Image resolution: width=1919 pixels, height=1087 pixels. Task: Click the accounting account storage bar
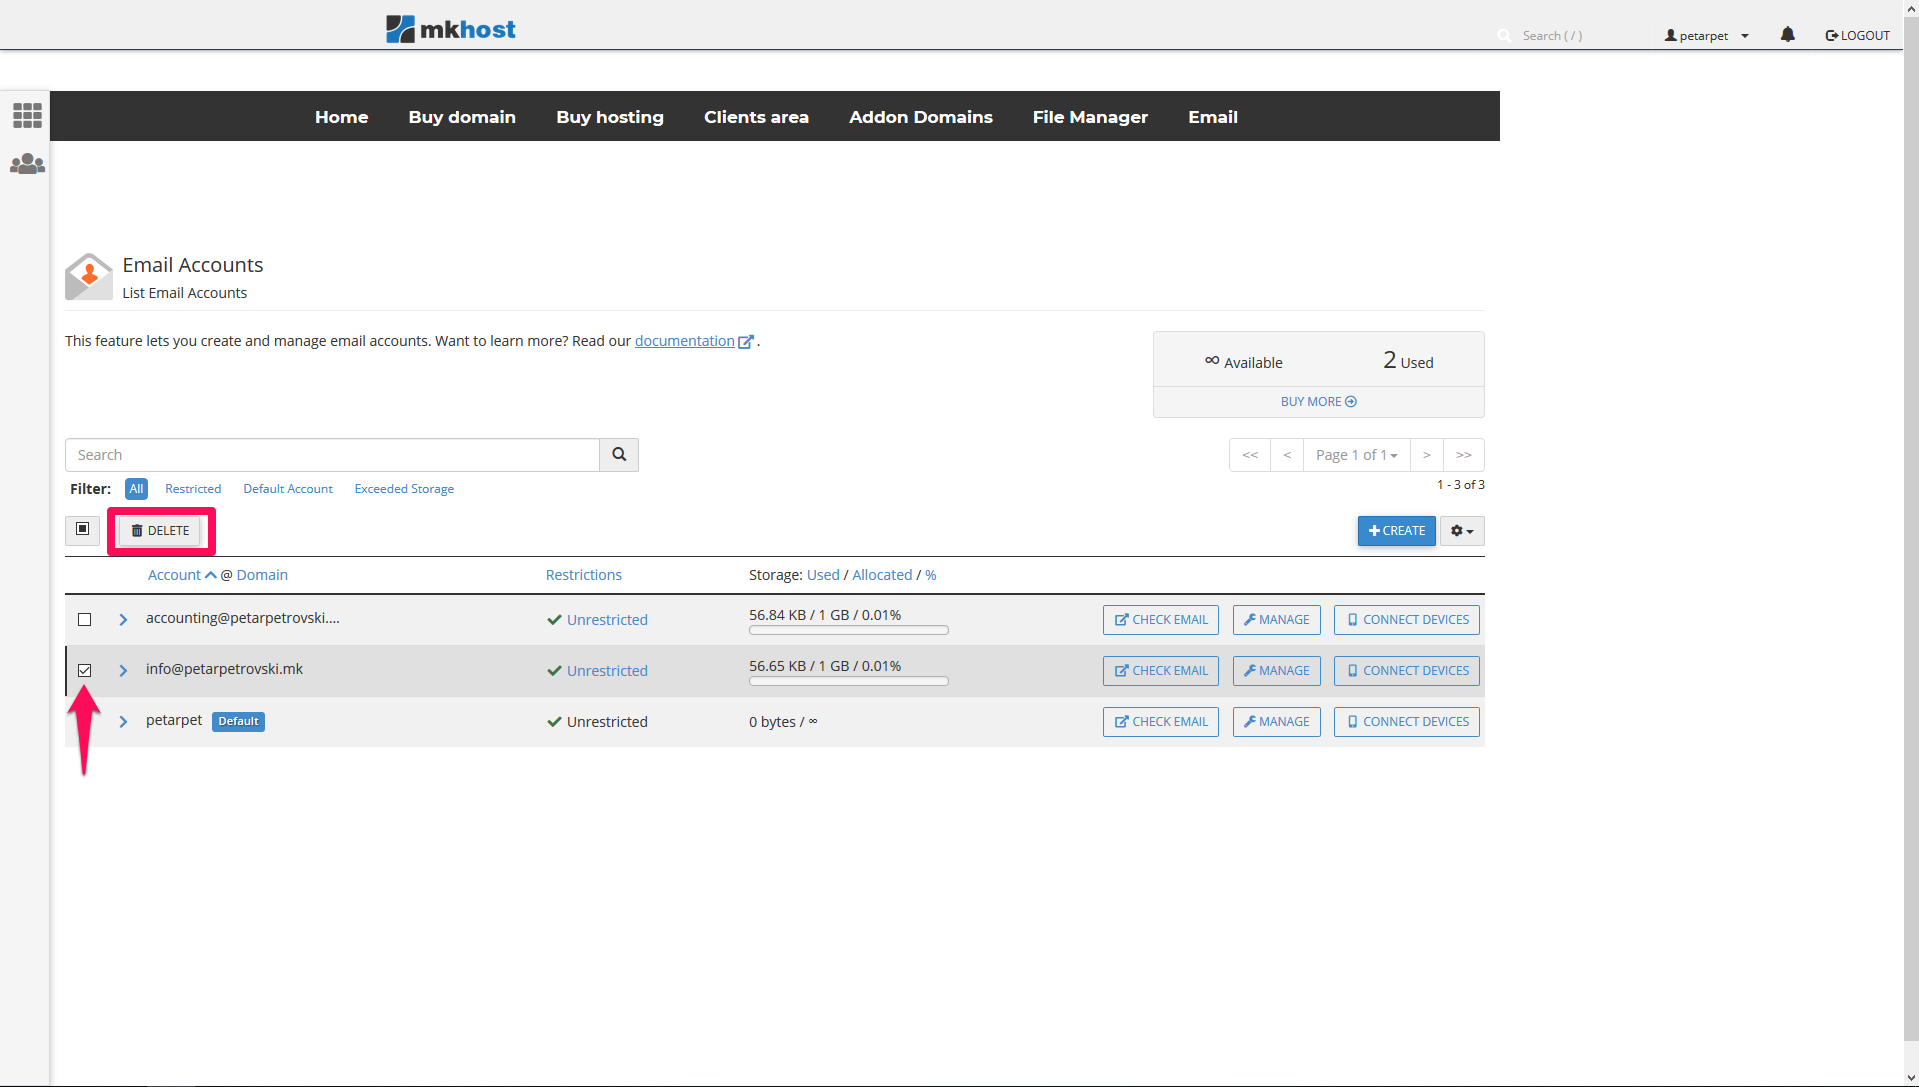(x=848, y=631)
